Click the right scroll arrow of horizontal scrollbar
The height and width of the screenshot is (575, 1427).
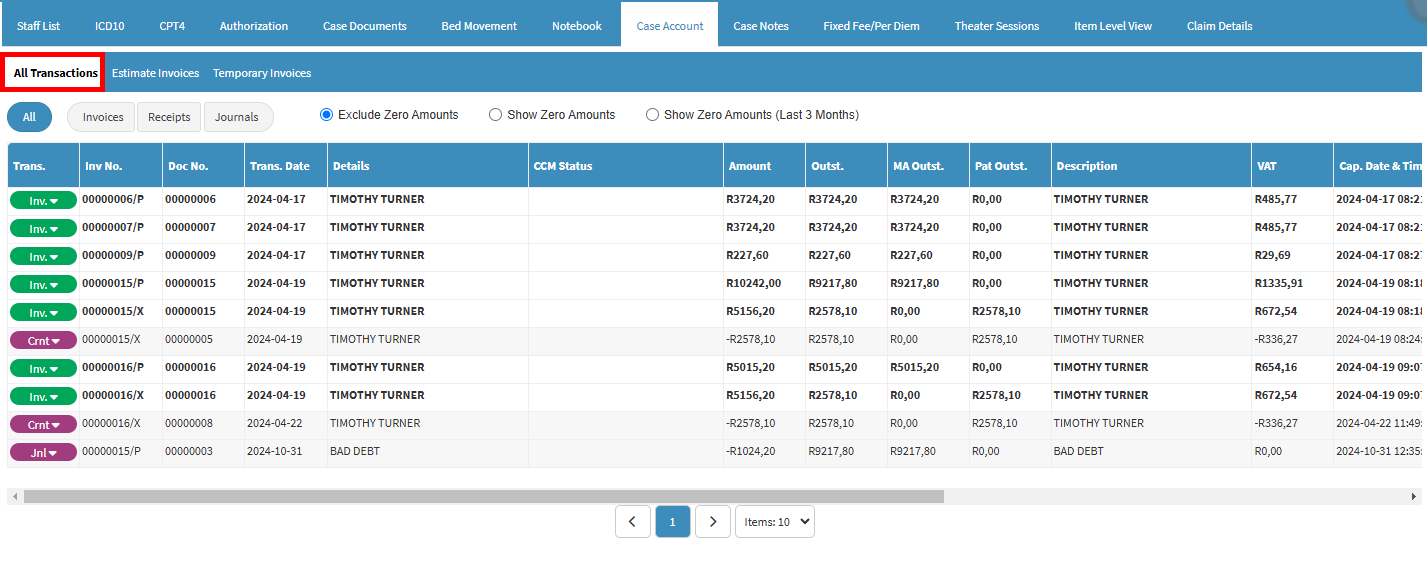pyautogui.click(x=1413, y=496)
